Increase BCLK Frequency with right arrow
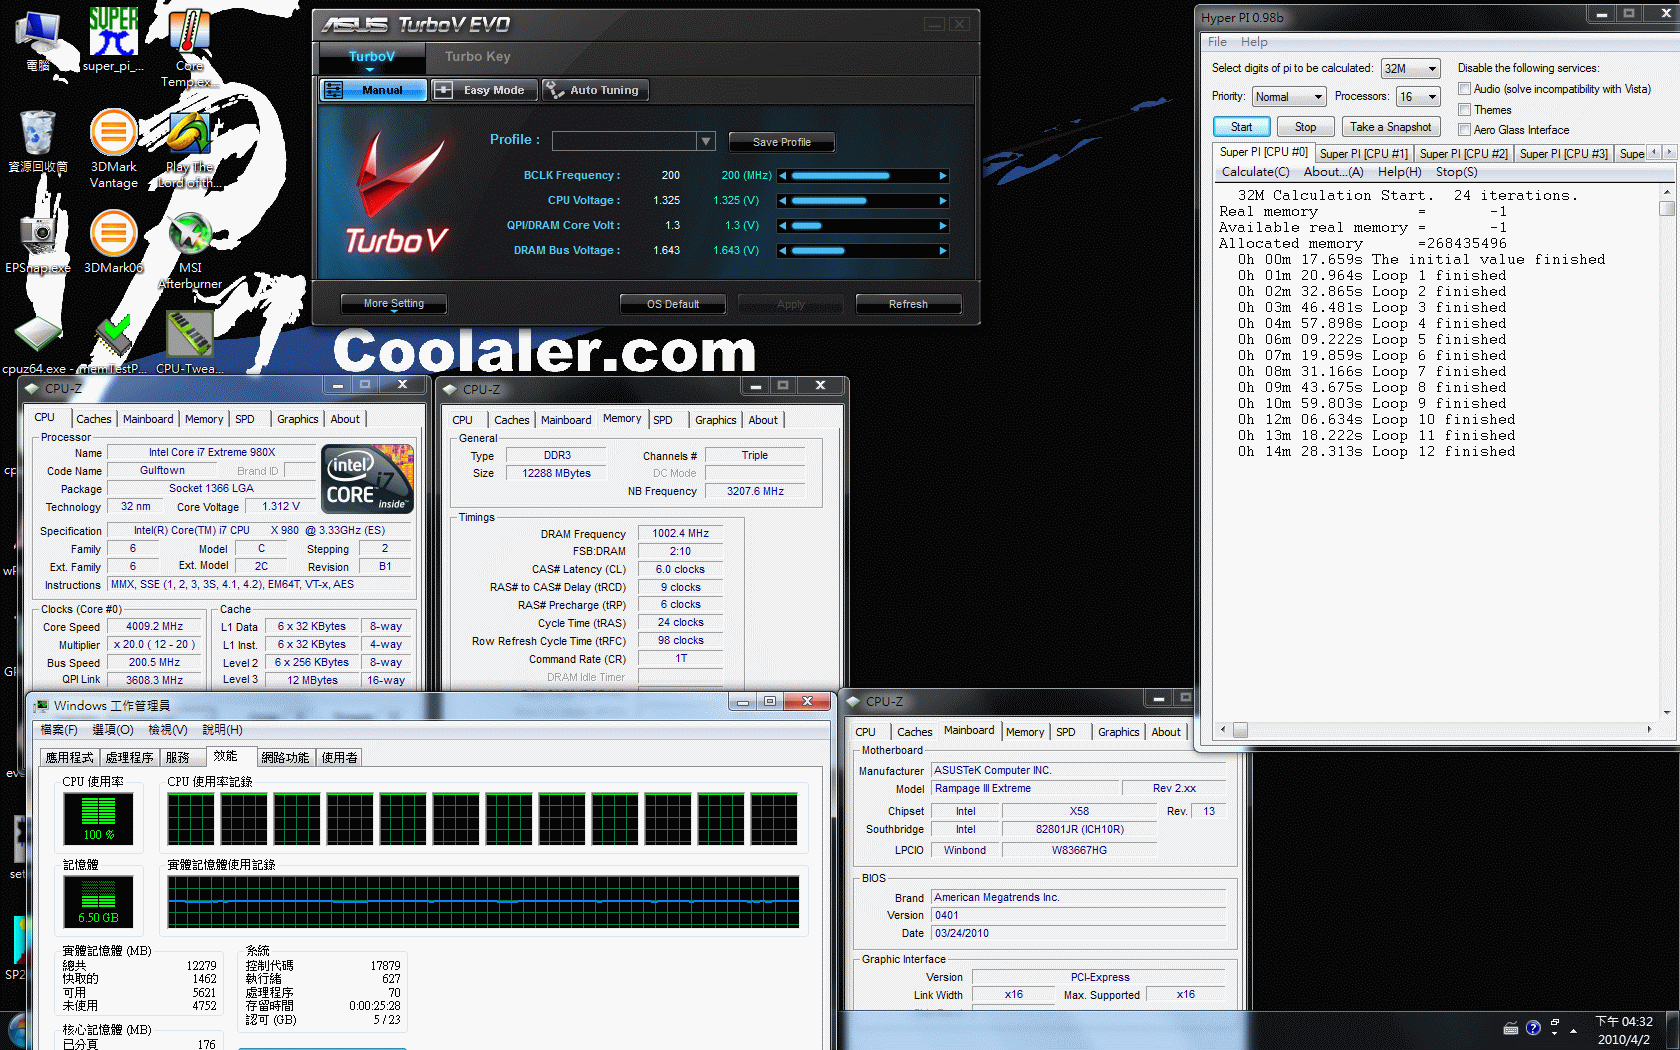The width and height of the screenshot is (1680, 1050). click(x=942, y=176)
